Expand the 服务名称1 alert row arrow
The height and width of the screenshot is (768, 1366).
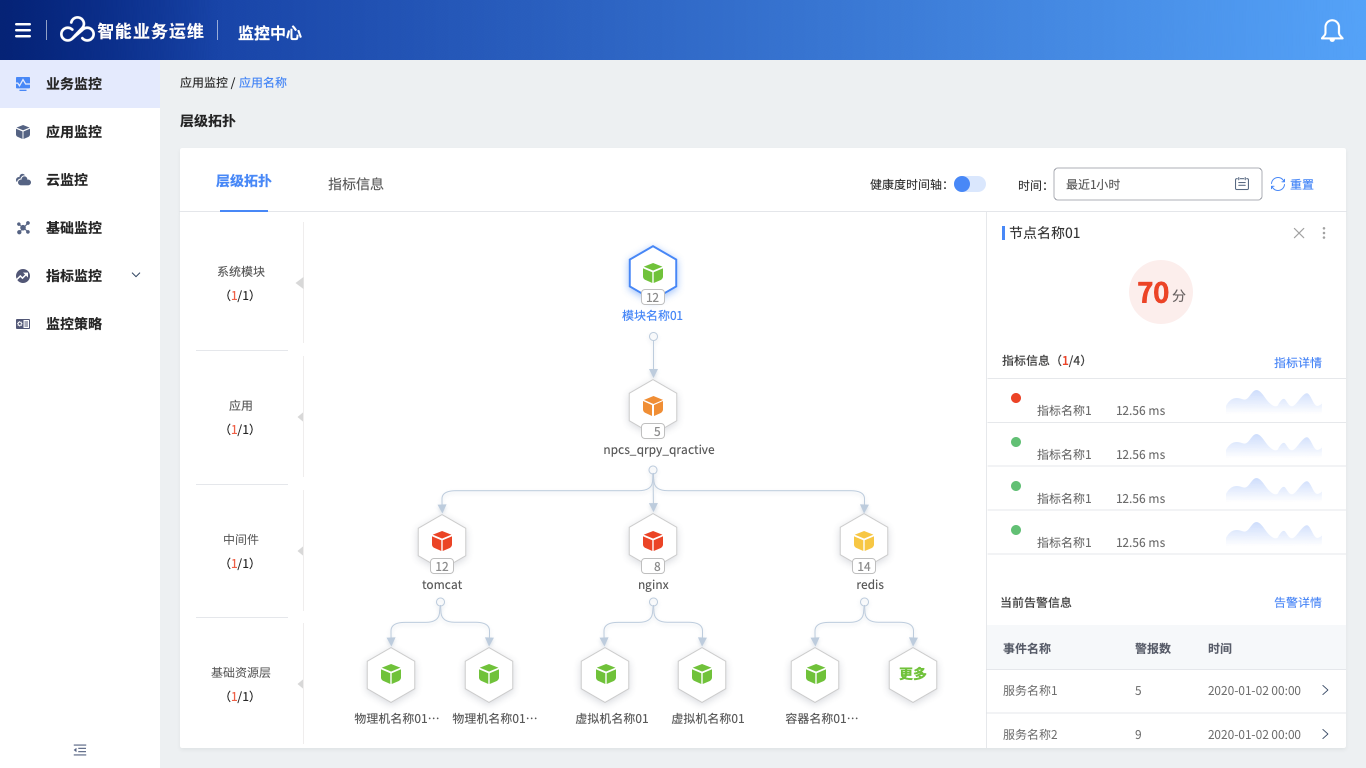tap(1325, 690)
